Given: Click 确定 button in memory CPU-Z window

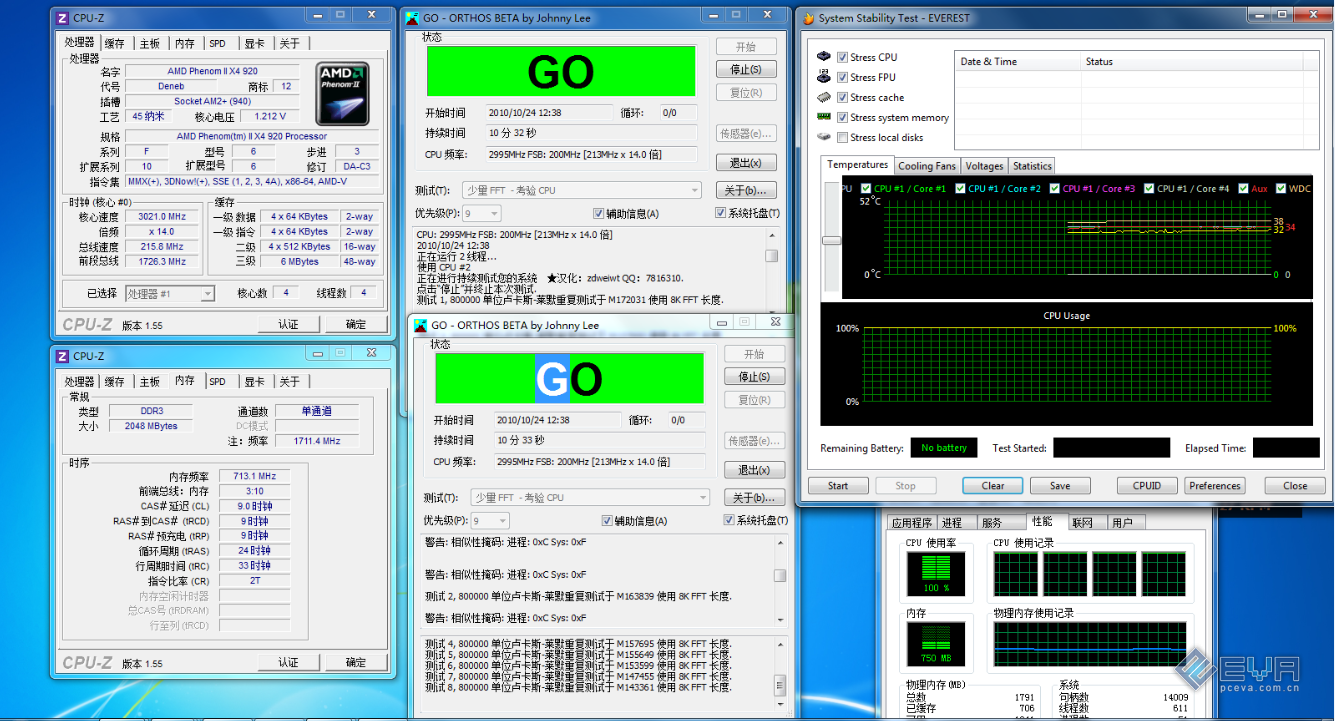Looking at the screenshot, I should point(356,662).
